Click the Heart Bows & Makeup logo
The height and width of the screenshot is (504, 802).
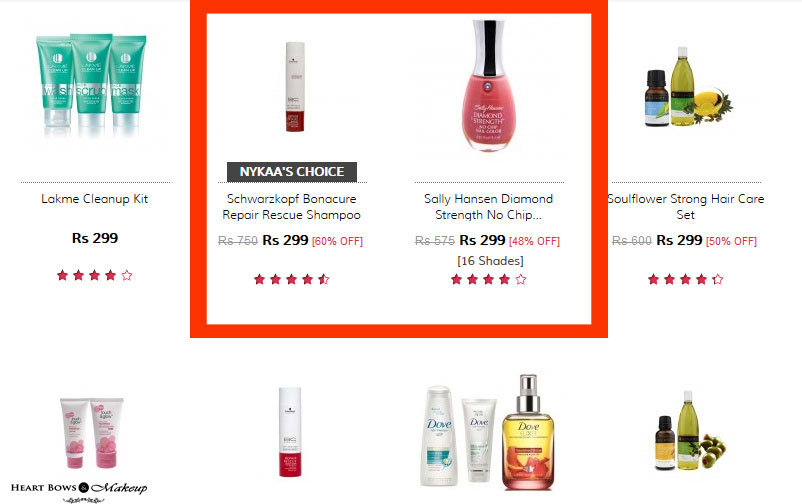click(79, 491)
